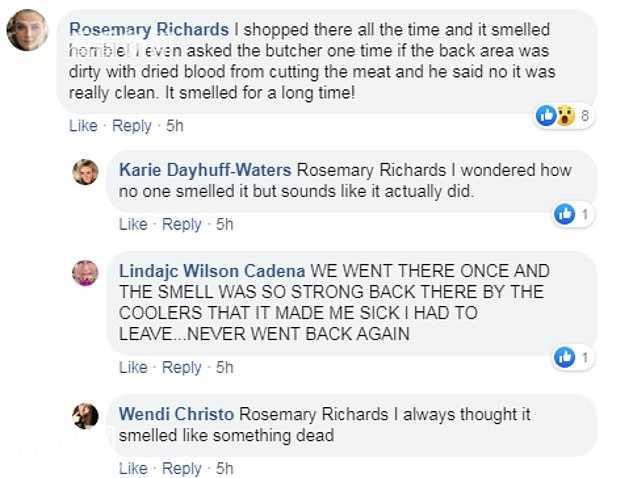Reply to Wendi Christo's comment
This screenshot has height=478, width=633.
pyautogui.click(x=182, y=469)
